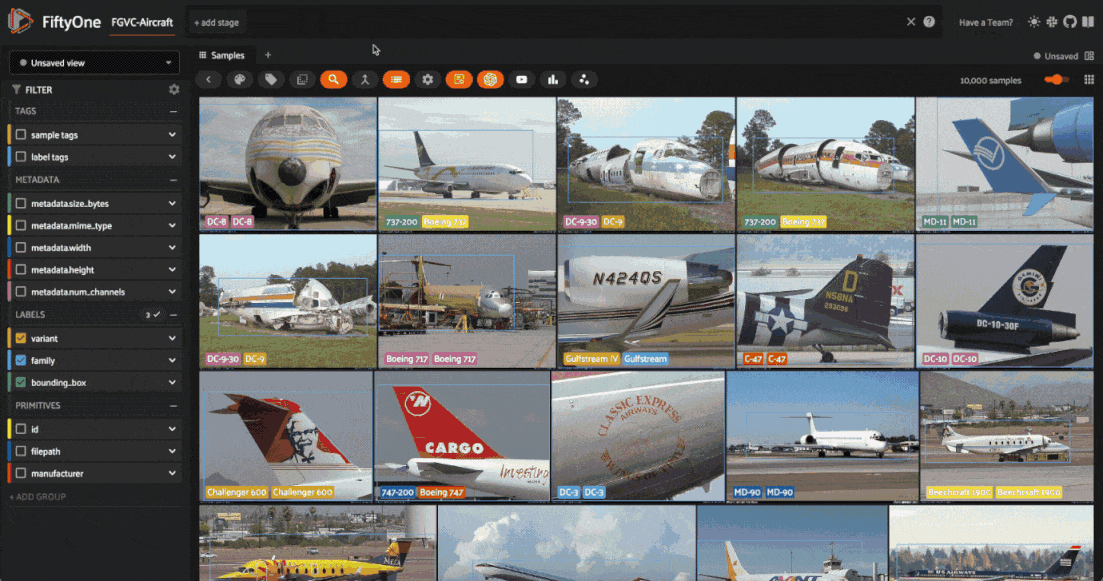This screenshot has height=581, width=1103.
Task: Expand the metadata.width filter chevron
Action: tap(172, 248)
